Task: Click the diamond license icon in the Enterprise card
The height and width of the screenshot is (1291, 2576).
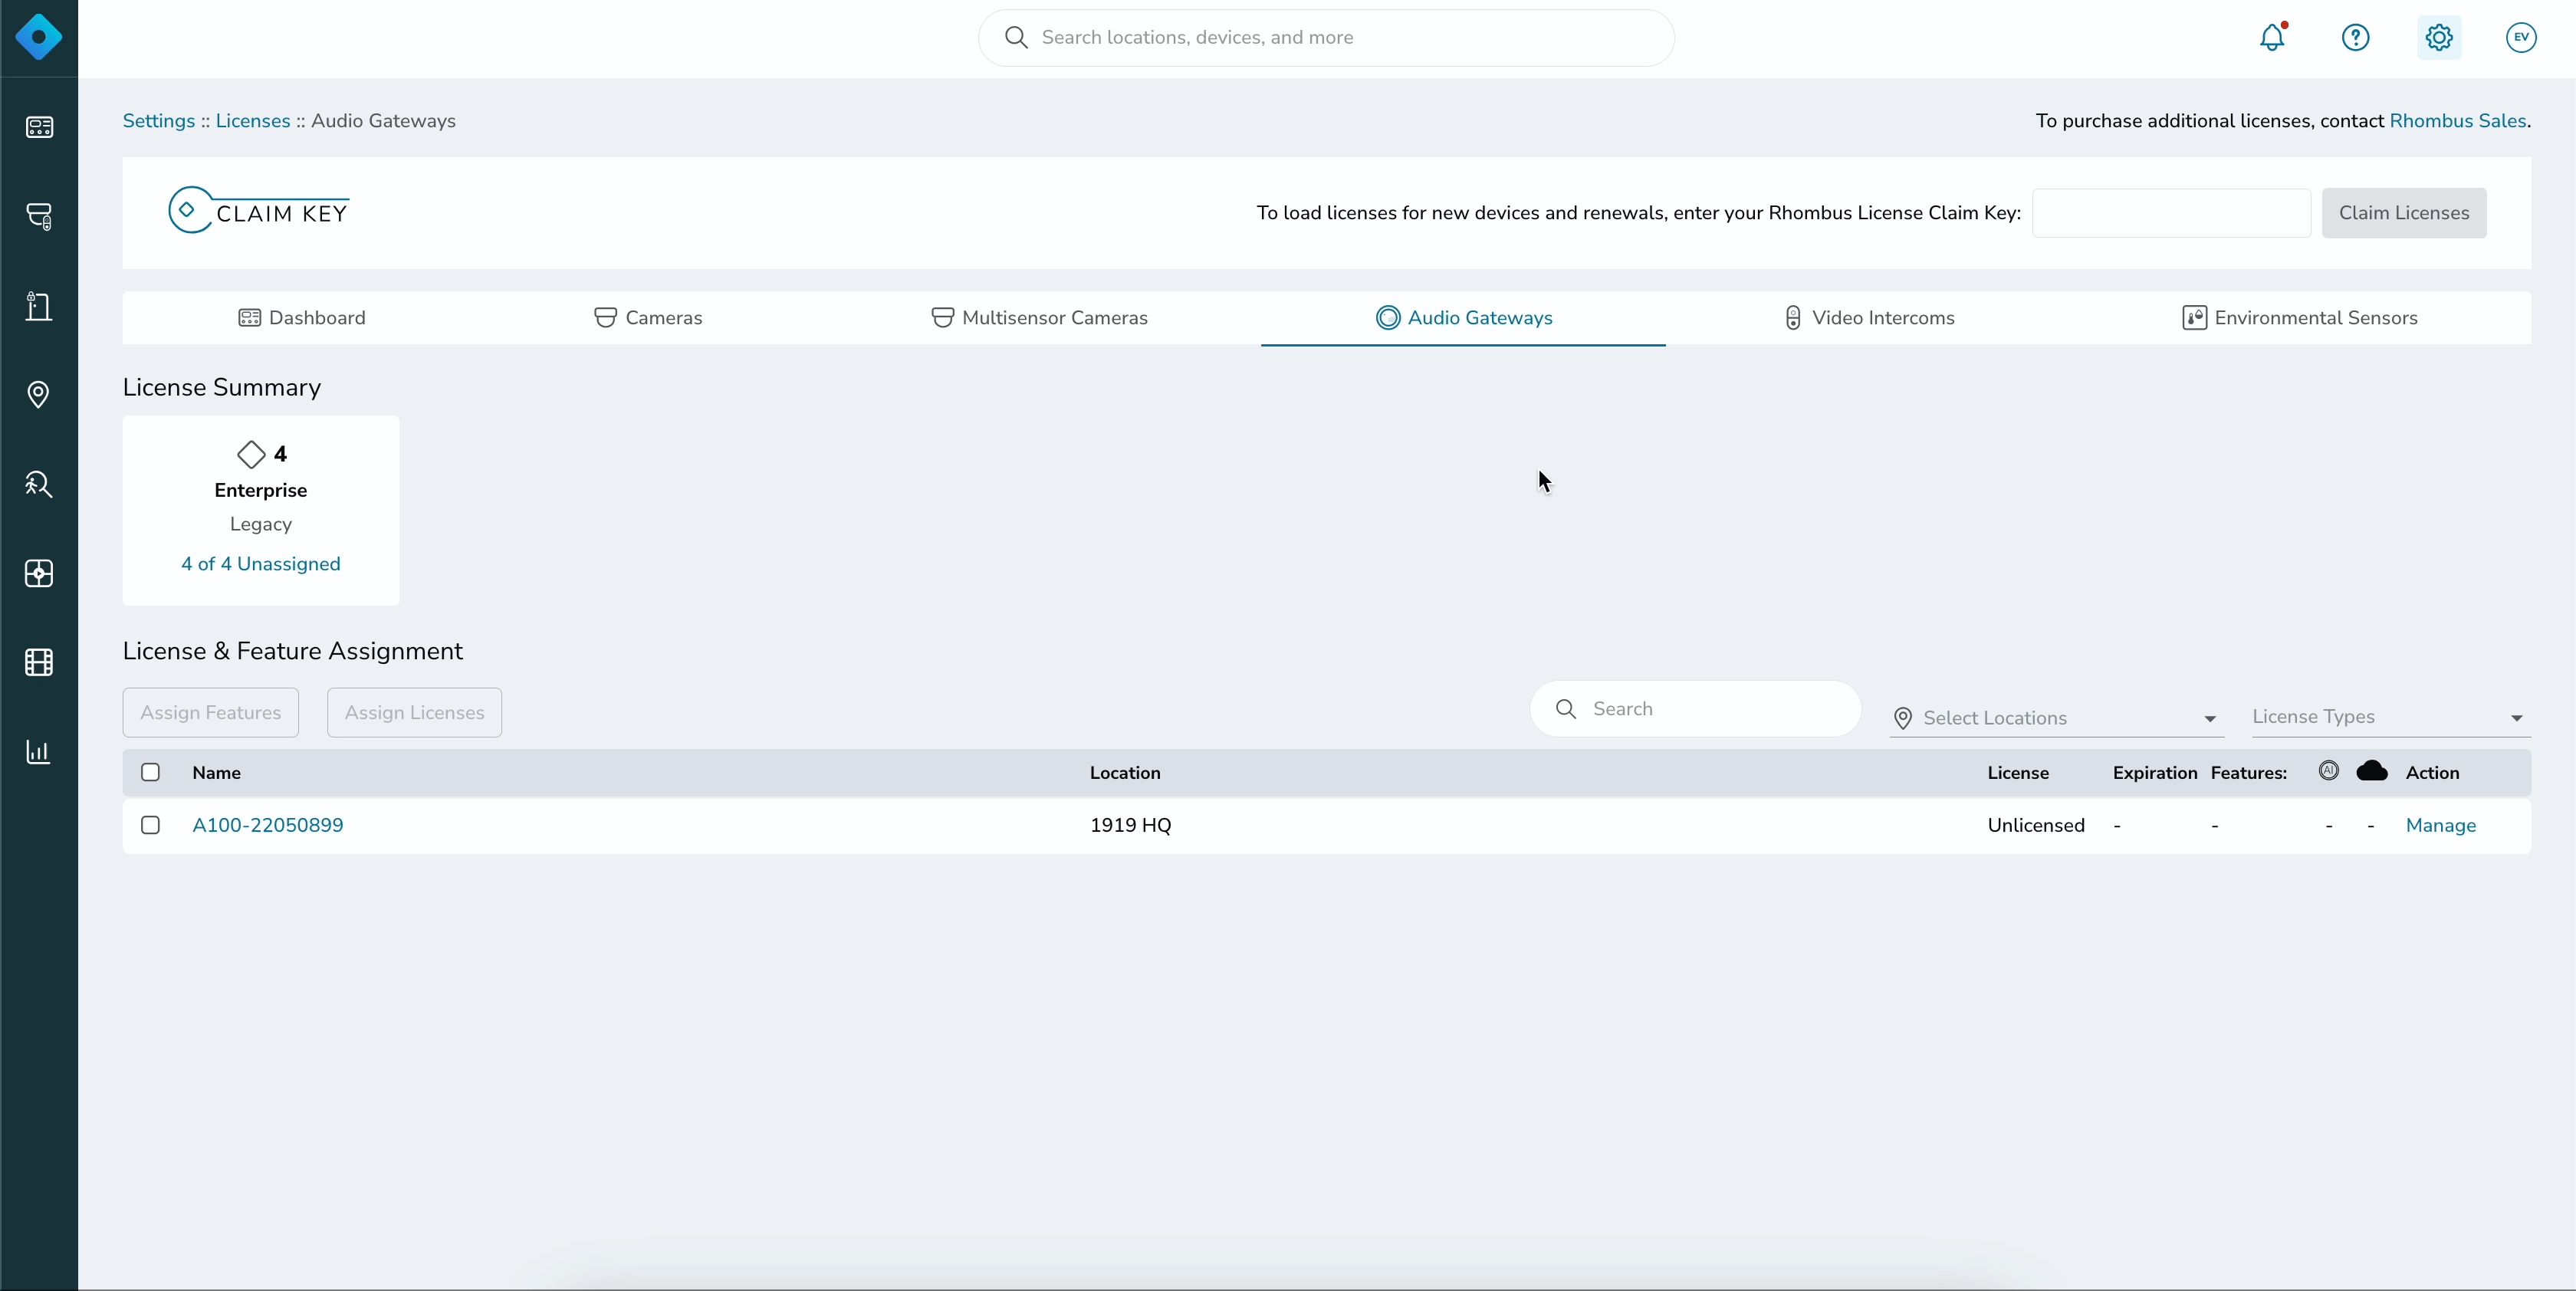Action: point(251,454)
